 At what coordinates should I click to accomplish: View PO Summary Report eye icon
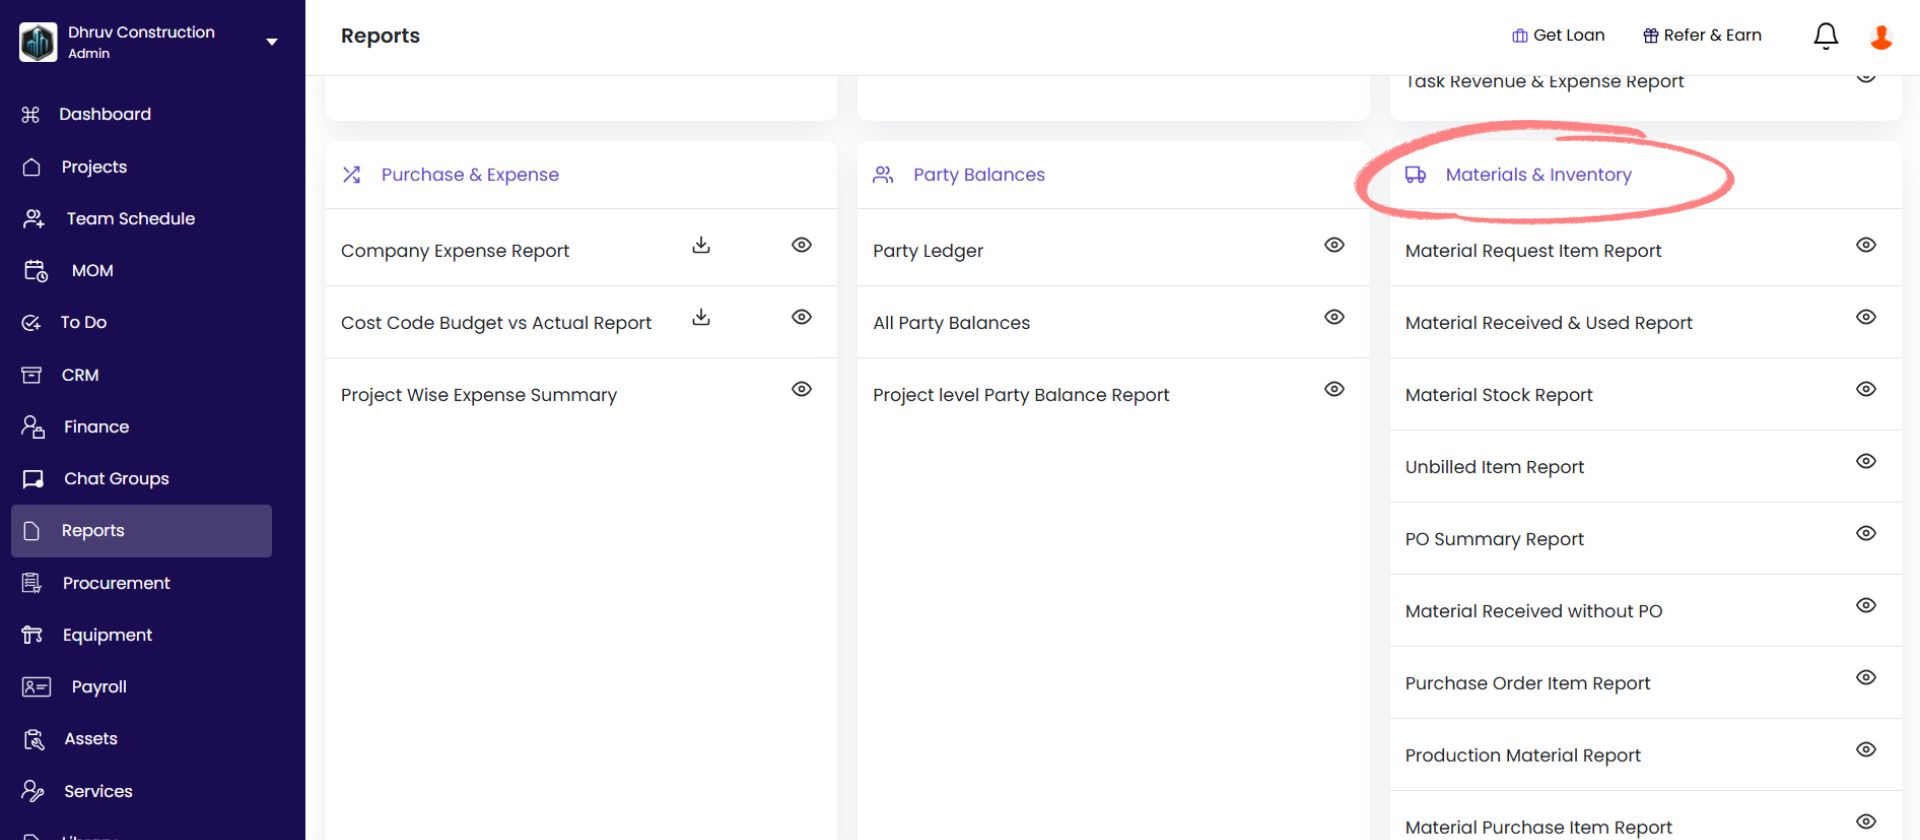1866,533
